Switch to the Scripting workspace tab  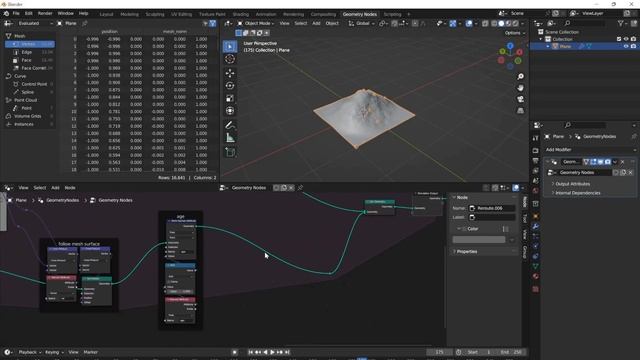(x=392, y=14)
